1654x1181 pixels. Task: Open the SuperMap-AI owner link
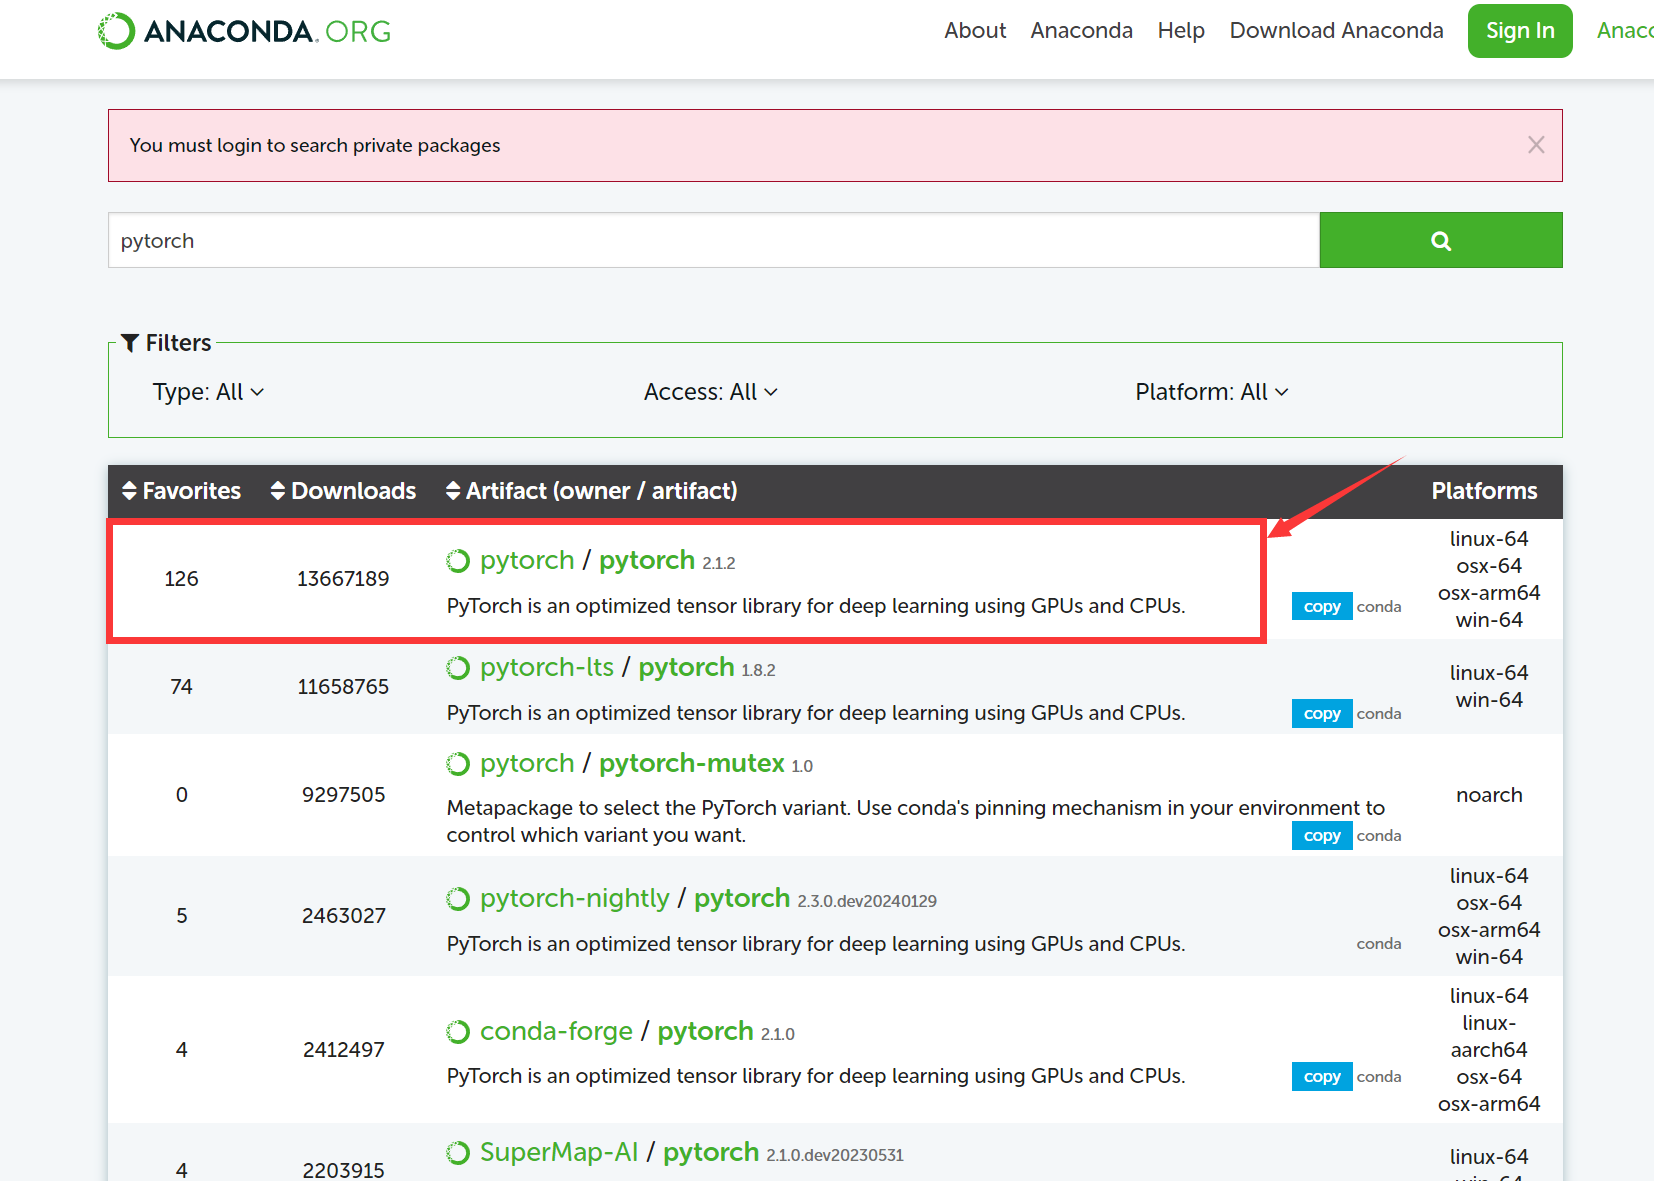coord(559,1153)
